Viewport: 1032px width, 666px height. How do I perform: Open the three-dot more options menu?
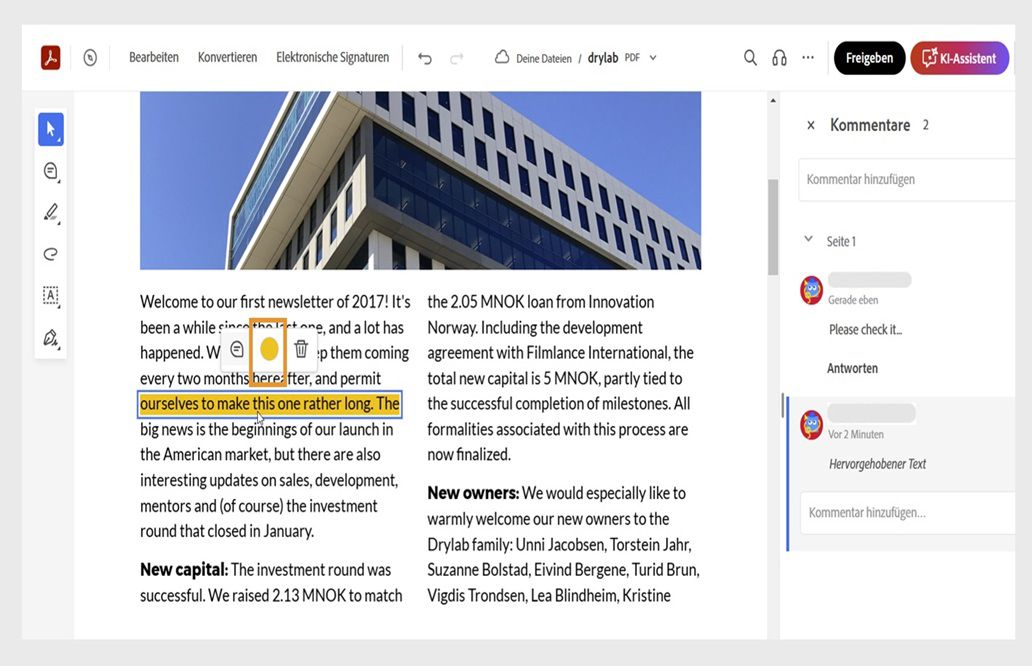click(x=808, y=58)
